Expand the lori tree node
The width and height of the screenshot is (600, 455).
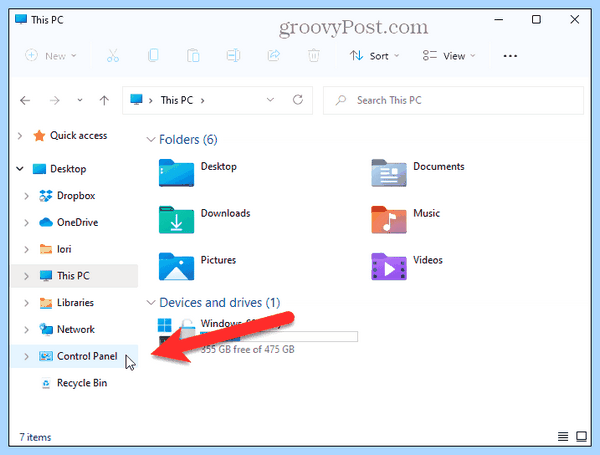point(26,250)
